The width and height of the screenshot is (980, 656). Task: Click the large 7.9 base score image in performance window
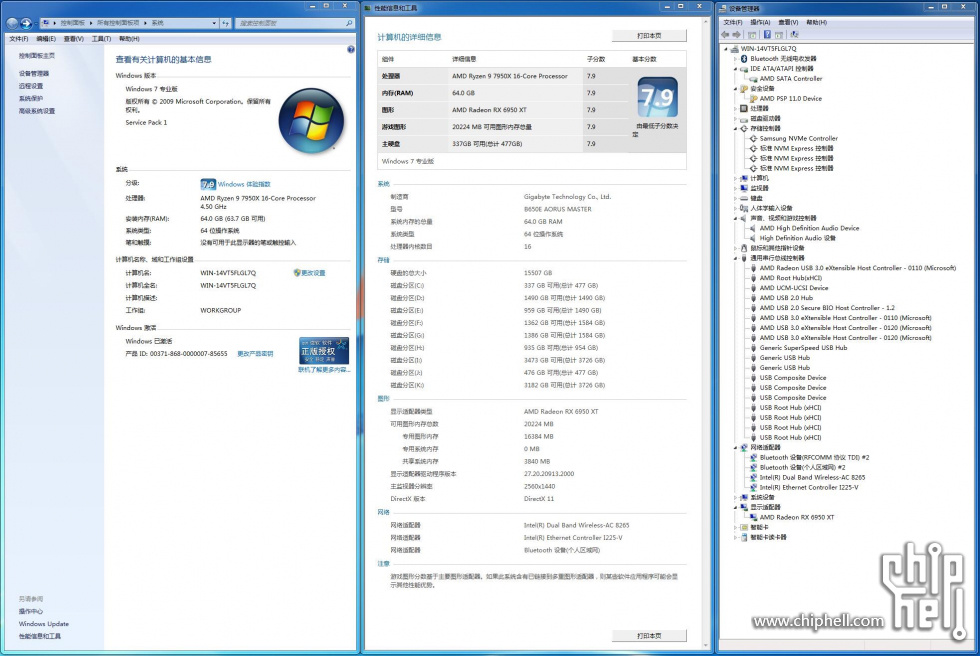pos(657,97)
